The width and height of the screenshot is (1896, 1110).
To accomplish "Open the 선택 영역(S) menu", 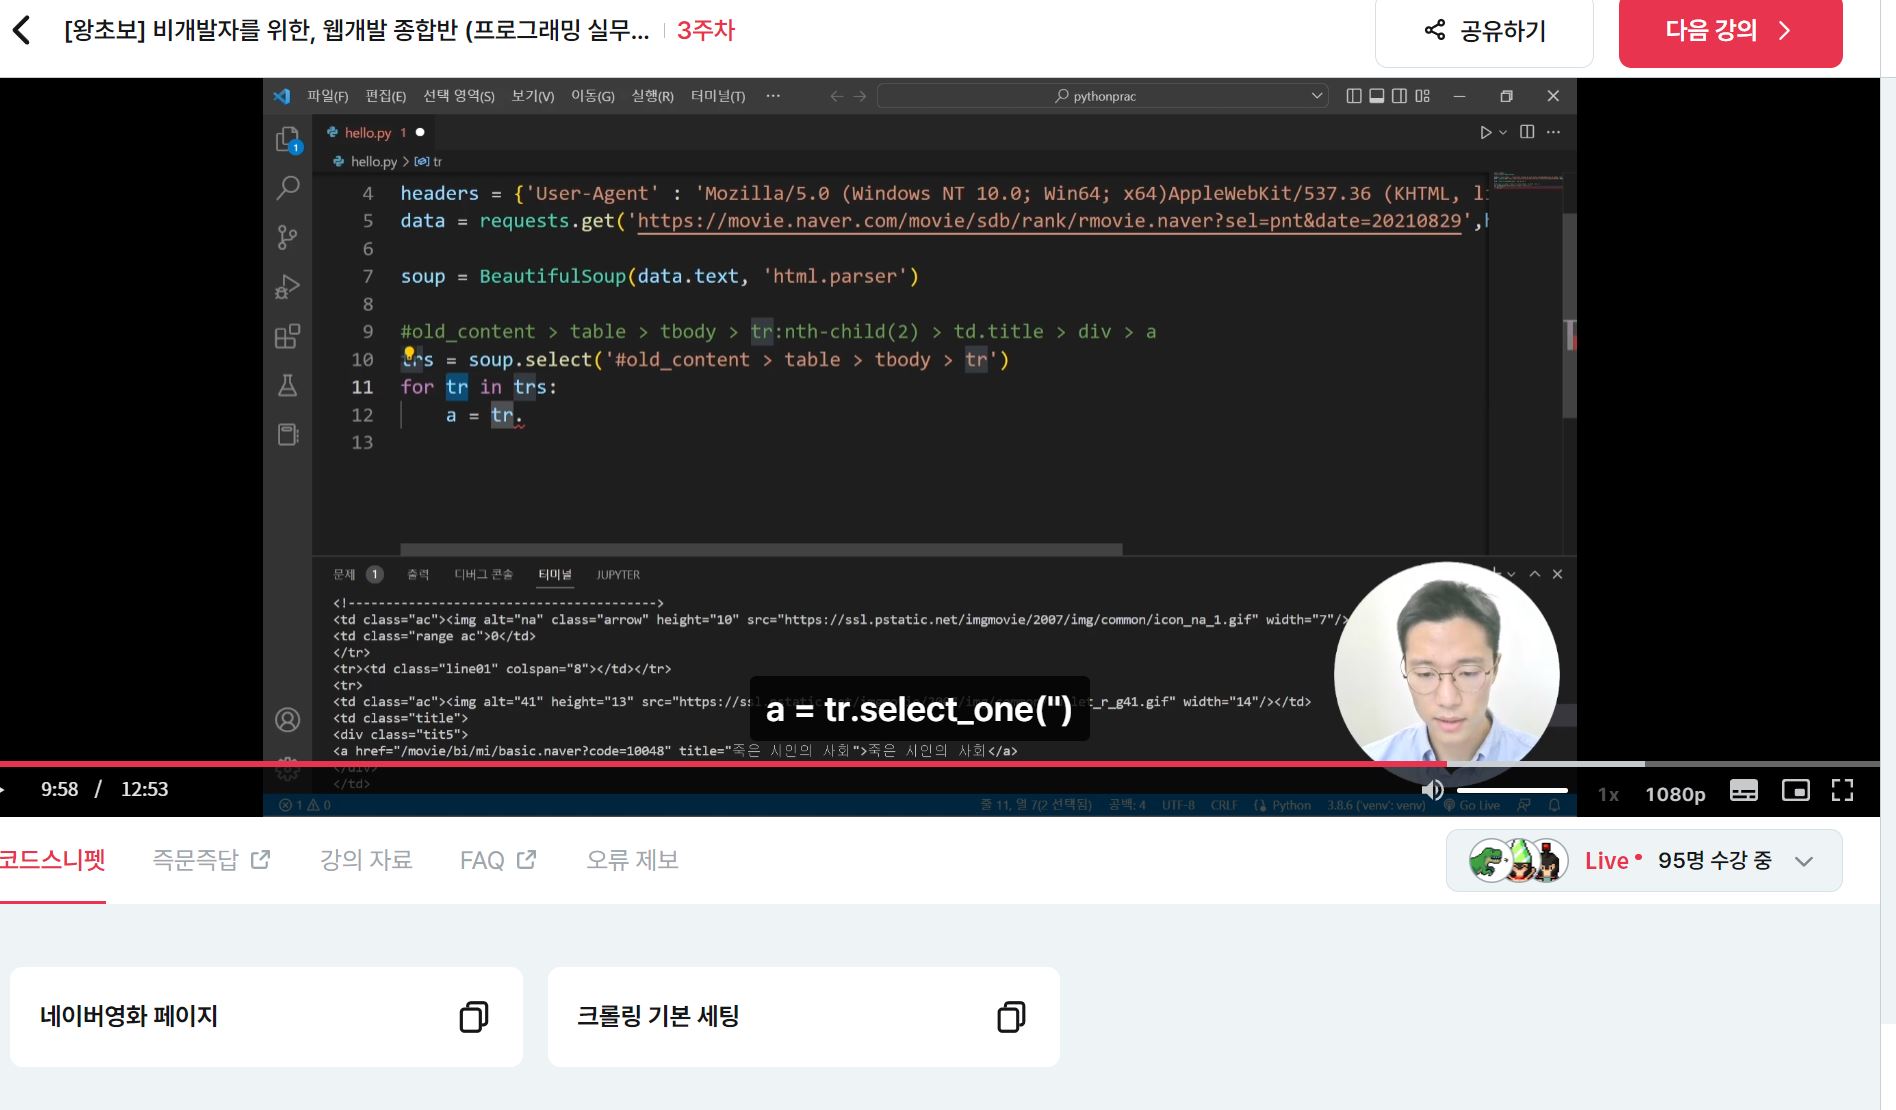I will point(459,96).
